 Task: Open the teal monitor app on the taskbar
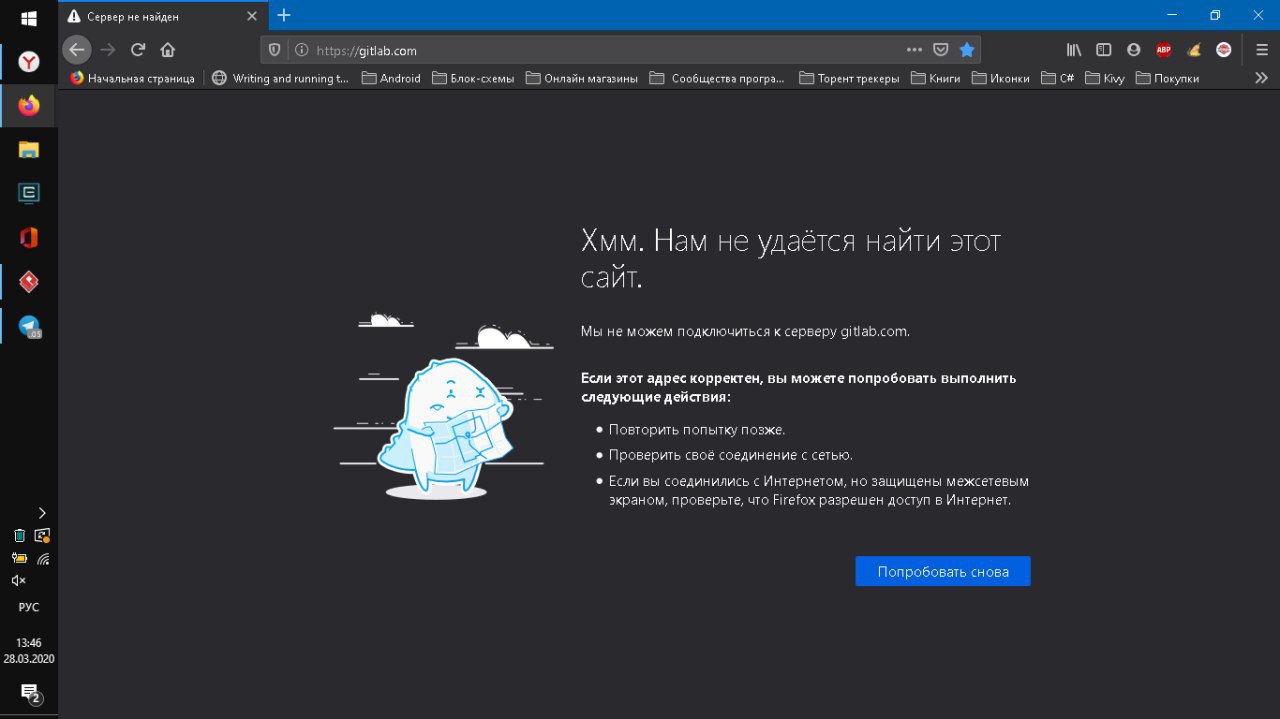pos(29,194)
